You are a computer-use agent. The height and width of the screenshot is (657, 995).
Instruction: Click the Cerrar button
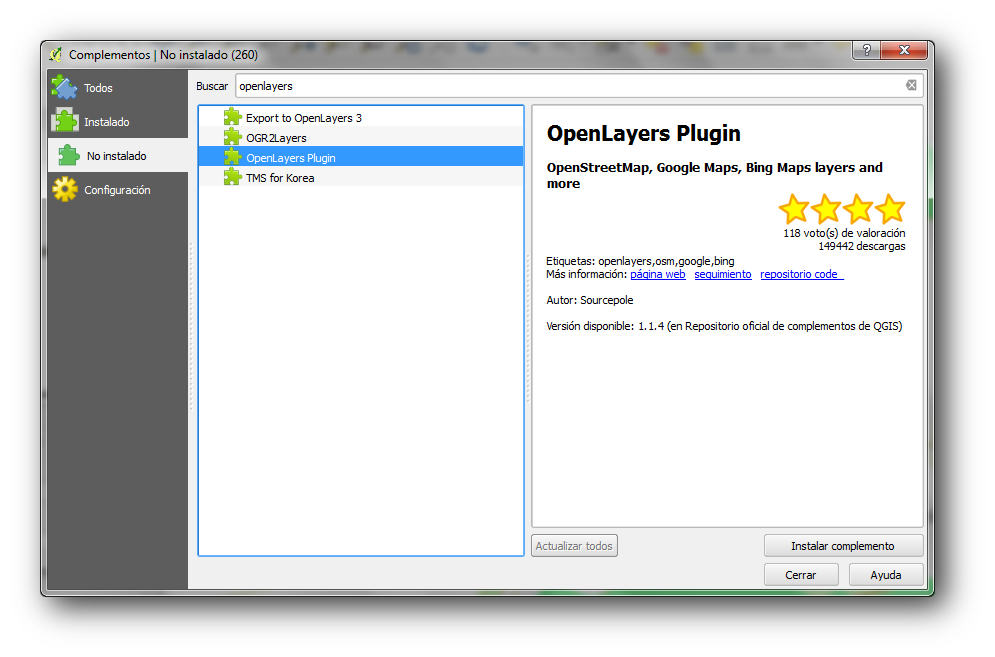[x=801, y=574]
